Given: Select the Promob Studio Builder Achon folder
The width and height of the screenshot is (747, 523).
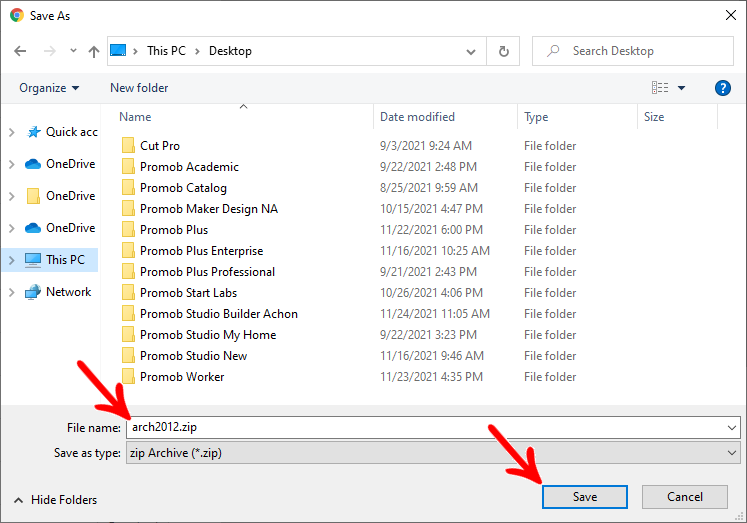Looking at the screenshot, I should [219, 313].
